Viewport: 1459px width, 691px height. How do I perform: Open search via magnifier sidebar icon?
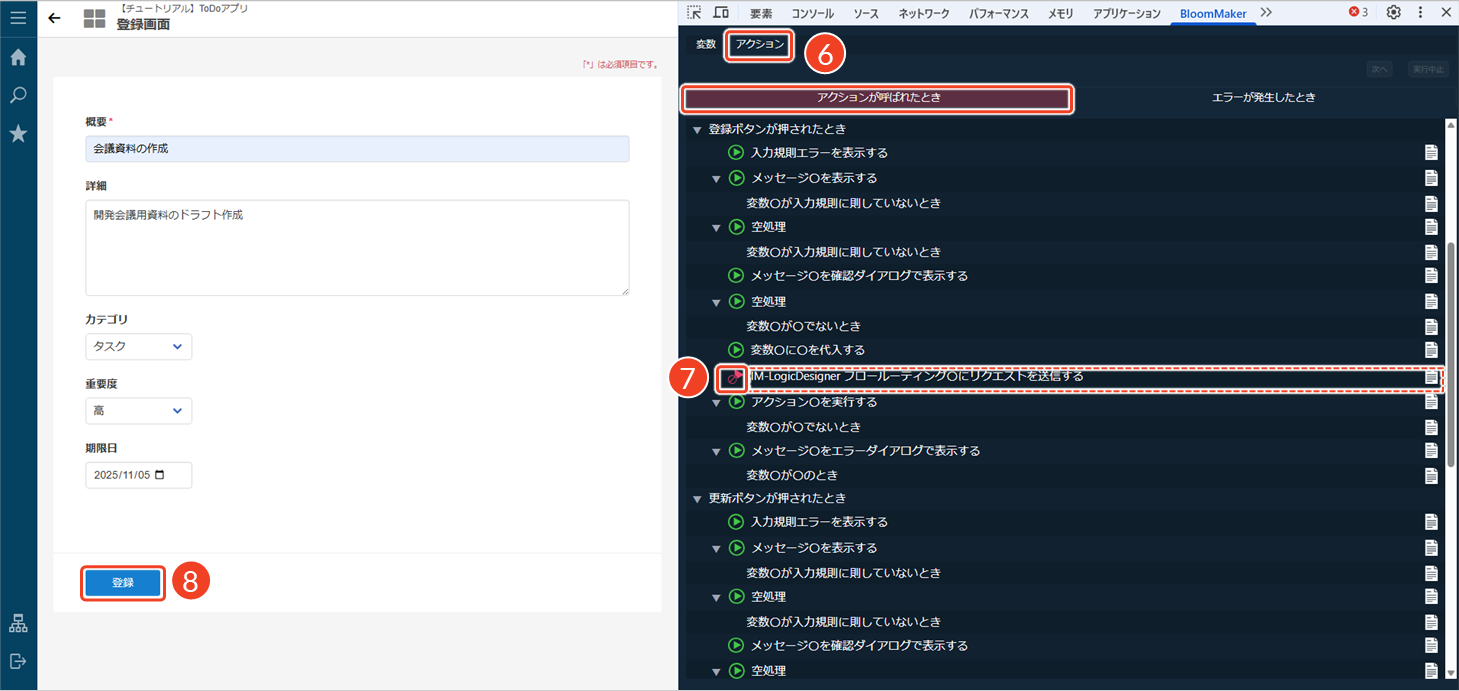18,96
